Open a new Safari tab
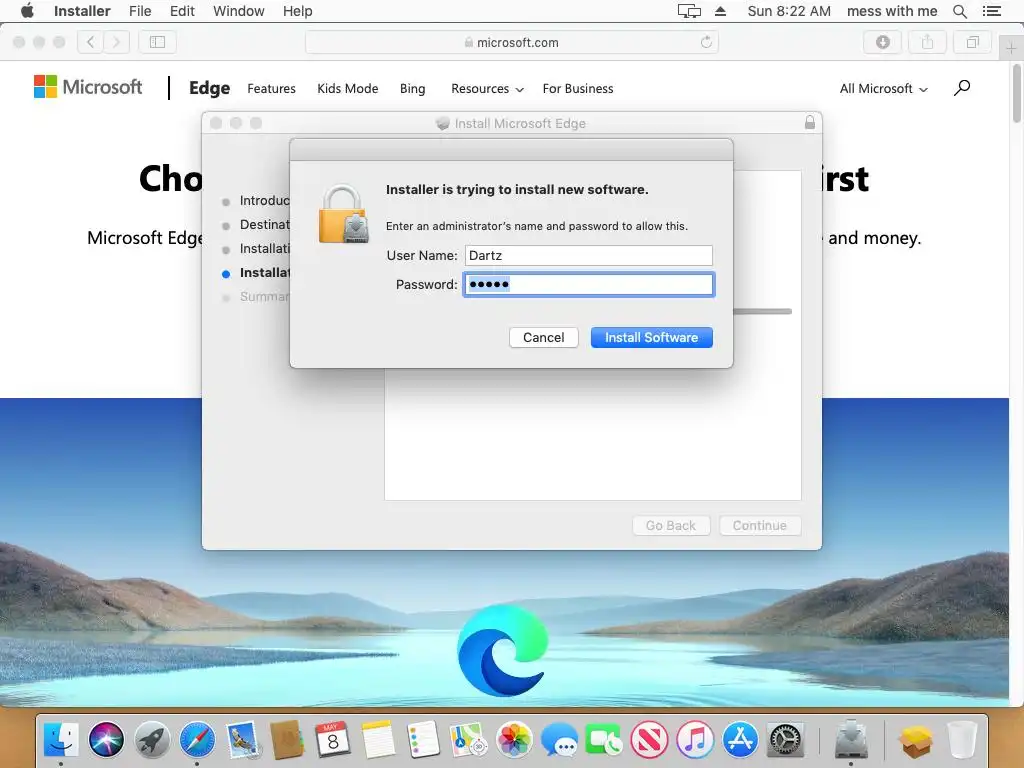This screenshot has width=1024, height=768. 1011,48
